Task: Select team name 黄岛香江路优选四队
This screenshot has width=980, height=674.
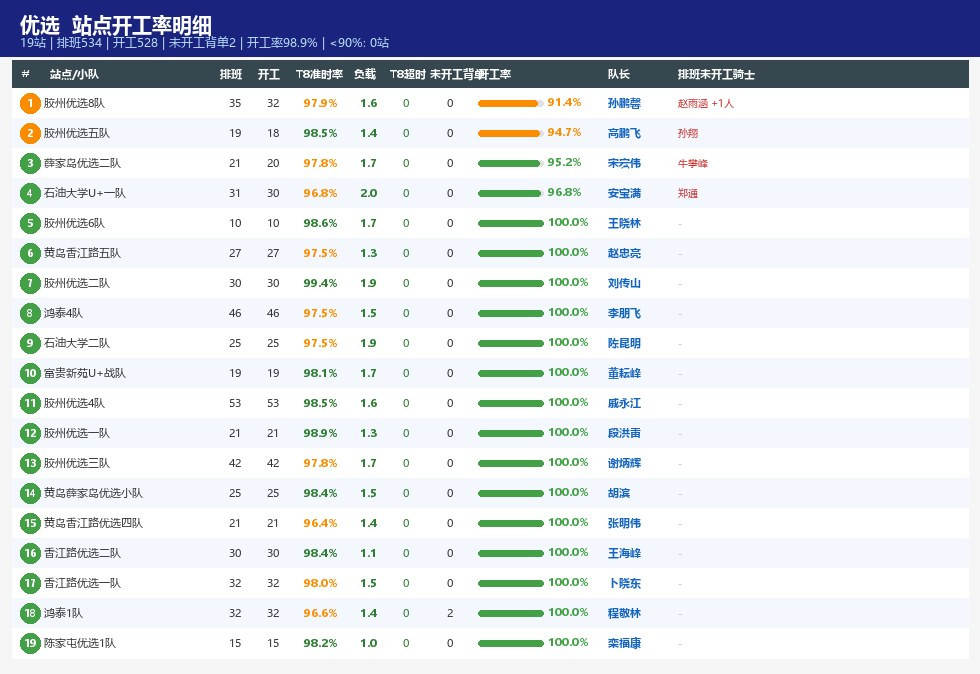Action: click(93, 523)
